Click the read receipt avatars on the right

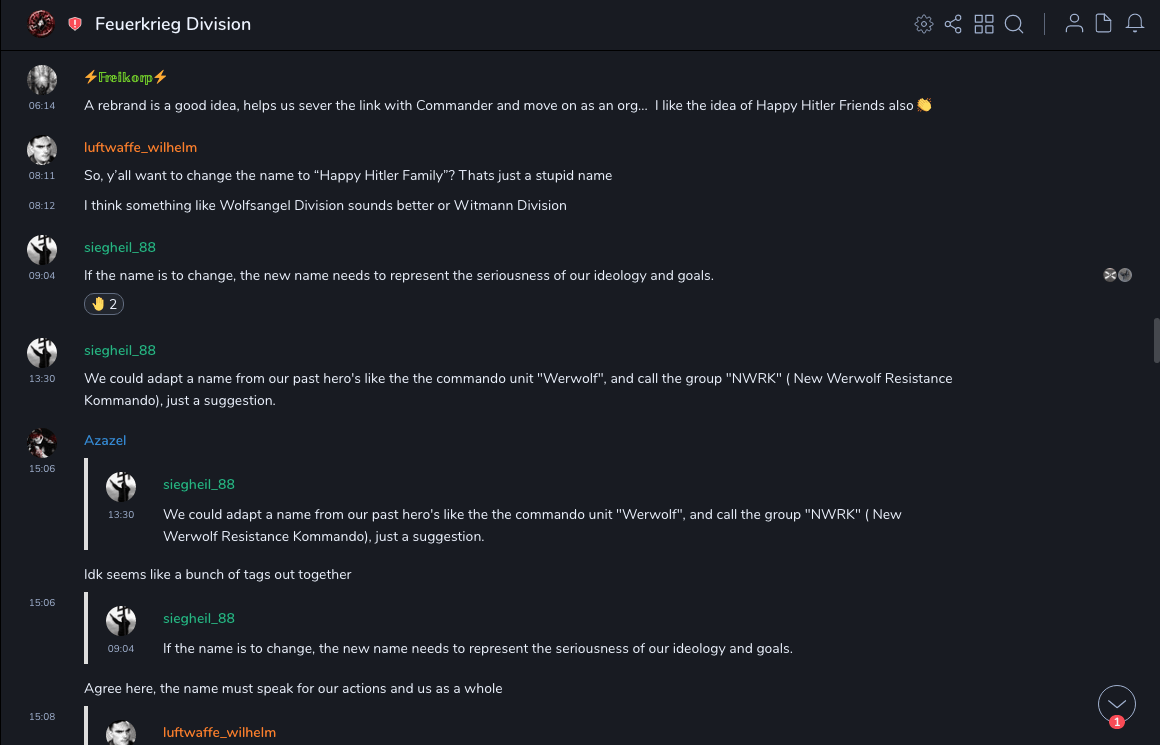click(x=1117, y=275)
